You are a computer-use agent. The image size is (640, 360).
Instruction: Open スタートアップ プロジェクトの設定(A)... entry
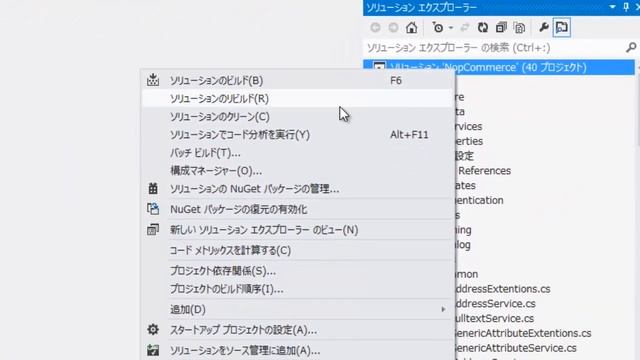tap(298, 330)
